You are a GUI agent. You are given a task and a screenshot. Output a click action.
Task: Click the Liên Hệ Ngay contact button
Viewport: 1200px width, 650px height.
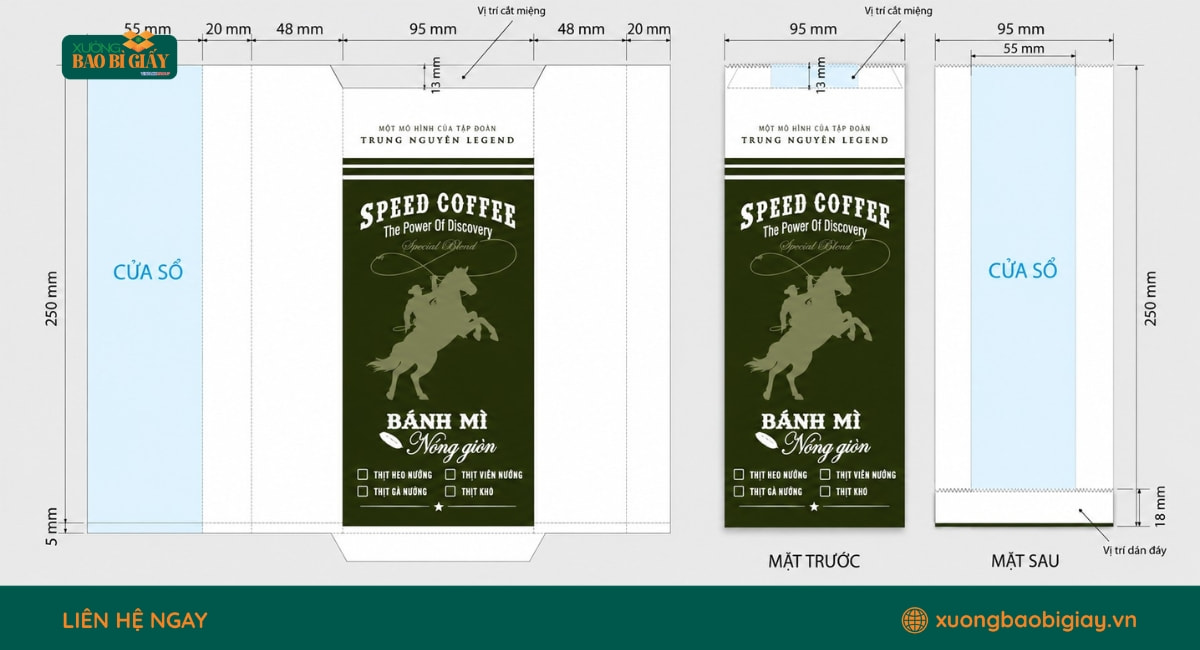(x=134, y=620)
